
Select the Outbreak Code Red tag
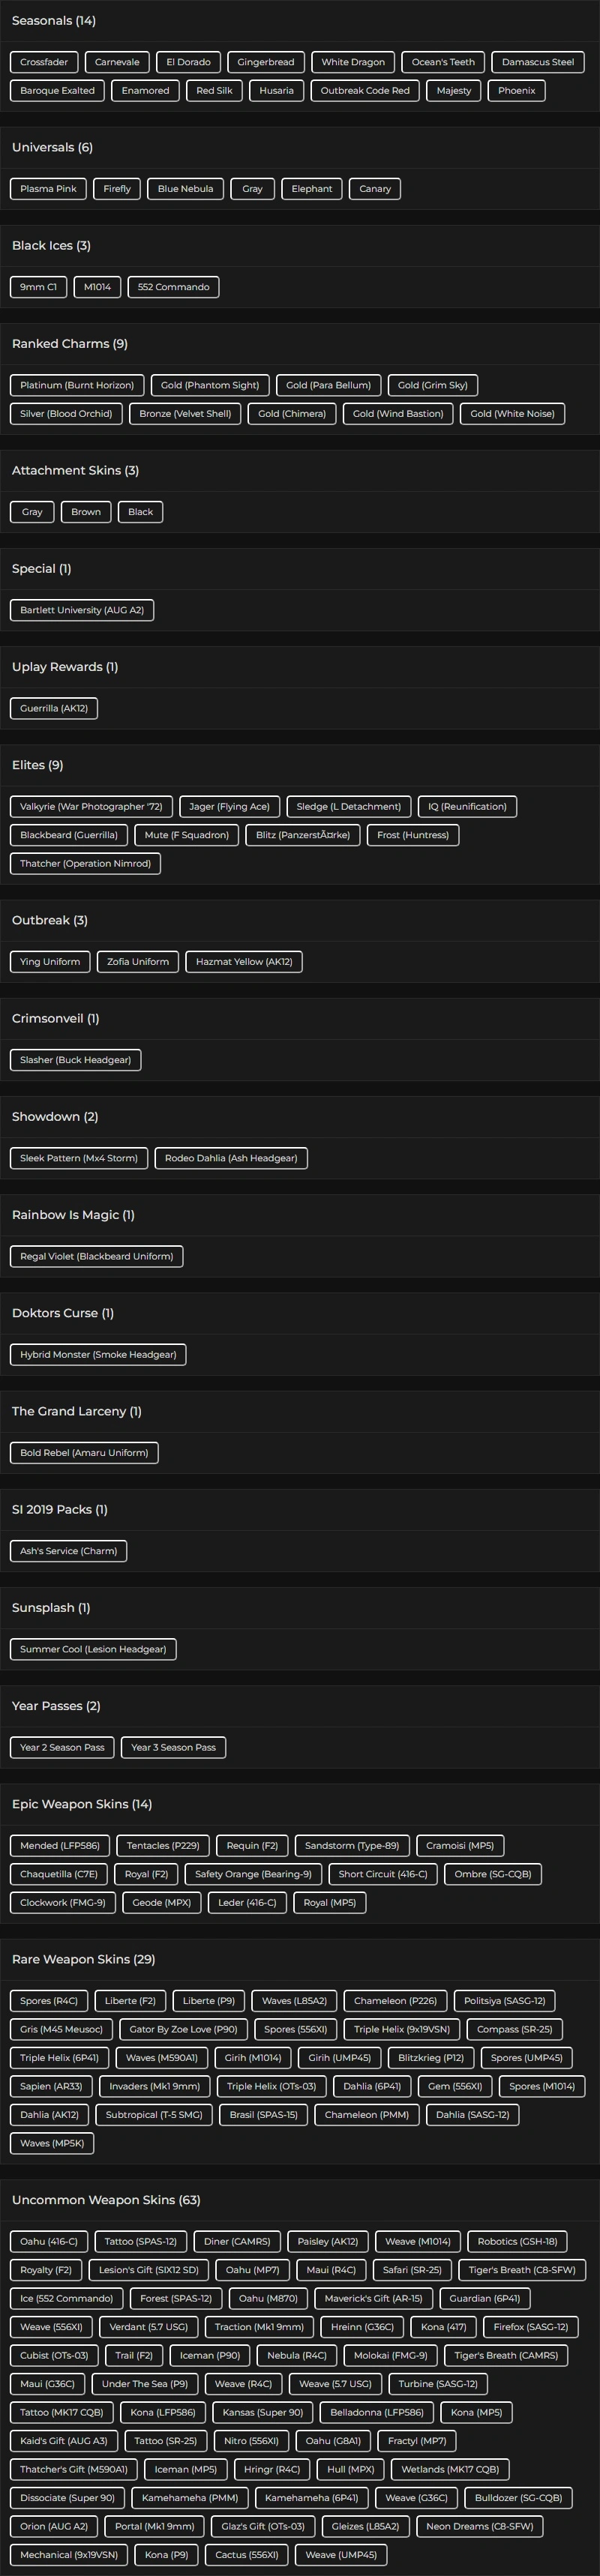[365, 91]
